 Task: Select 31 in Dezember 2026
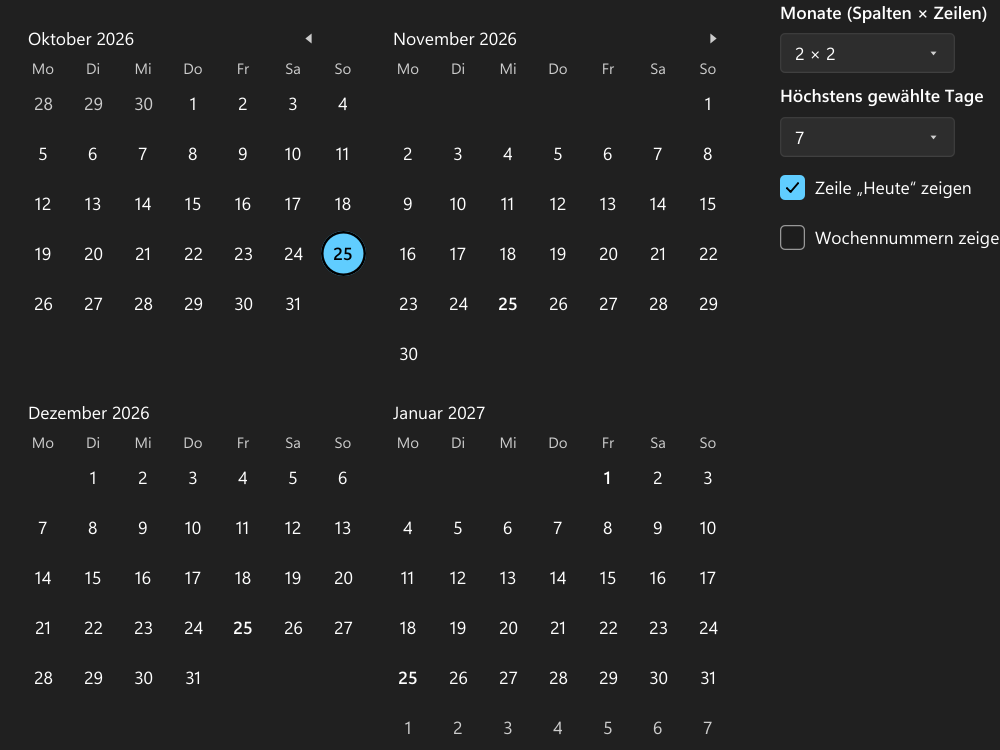tap(193, 678)
